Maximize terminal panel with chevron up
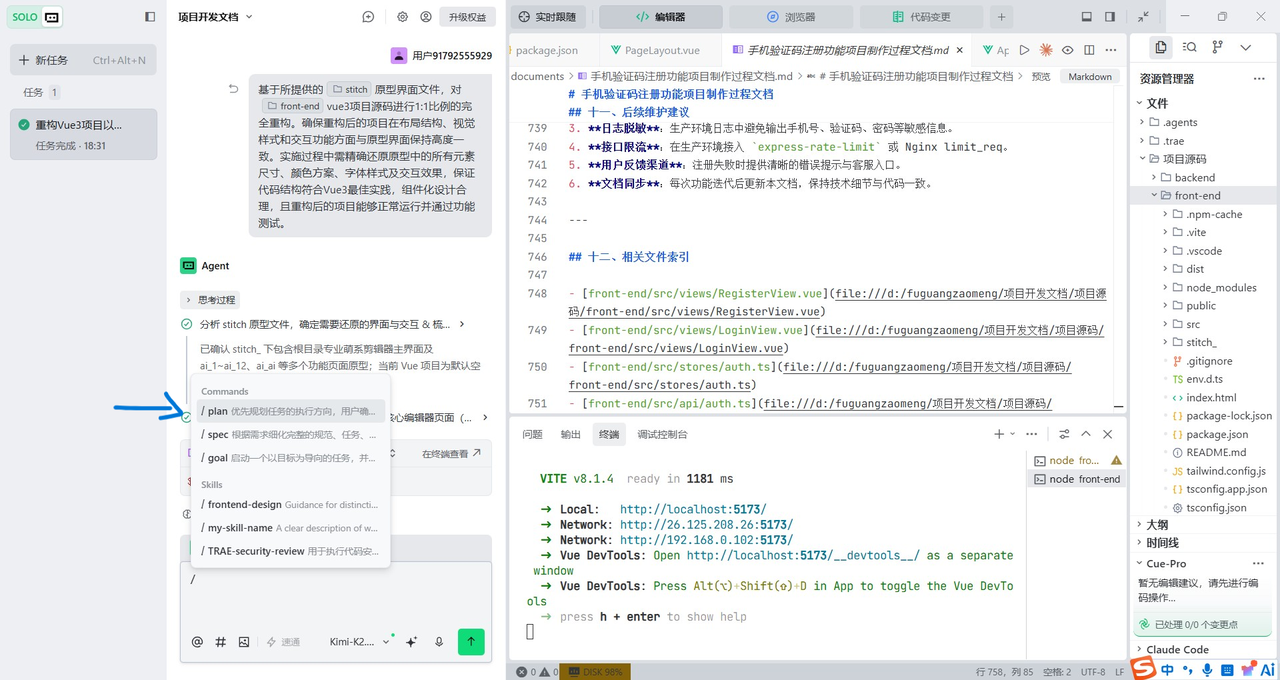 click(1086, 434)
